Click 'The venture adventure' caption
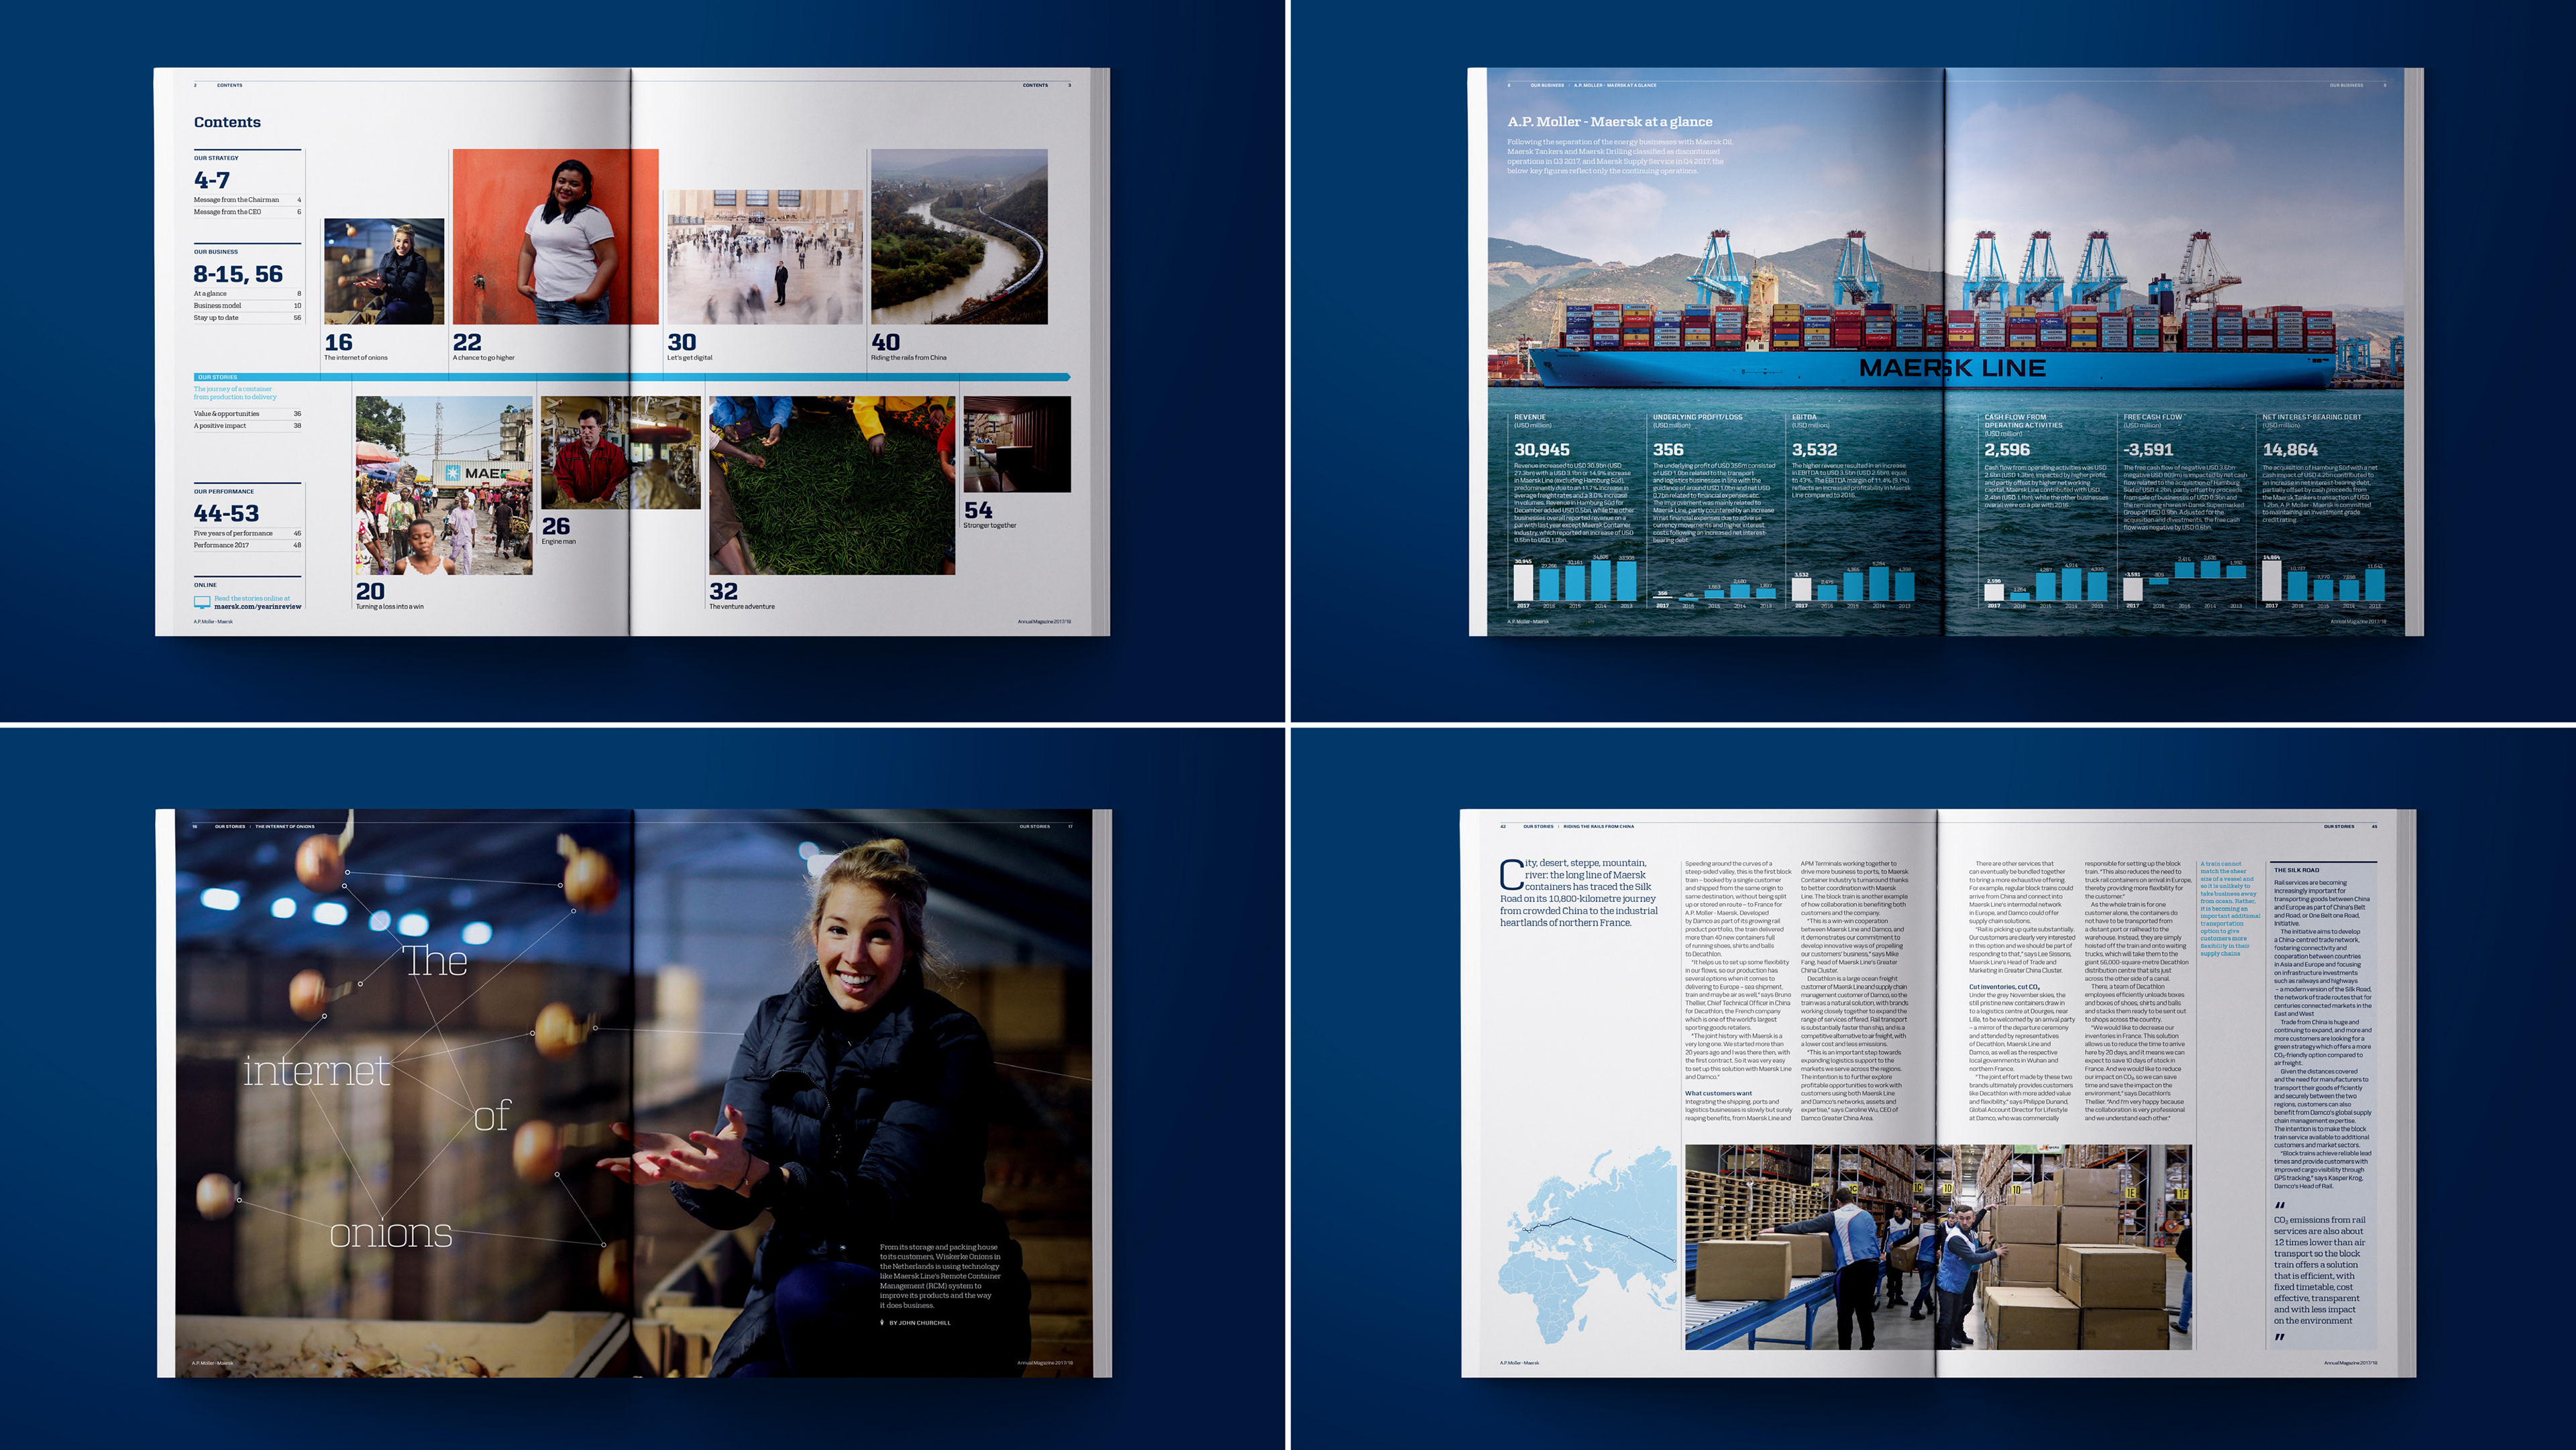This screenshot has height=1450, width=2576. (x=742, y=607)
